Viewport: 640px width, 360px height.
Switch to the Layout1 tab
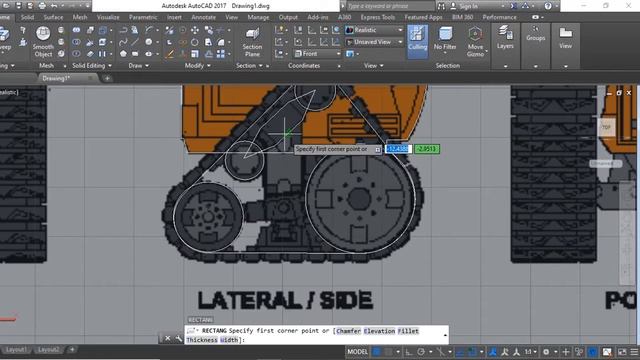coord(16,349)
